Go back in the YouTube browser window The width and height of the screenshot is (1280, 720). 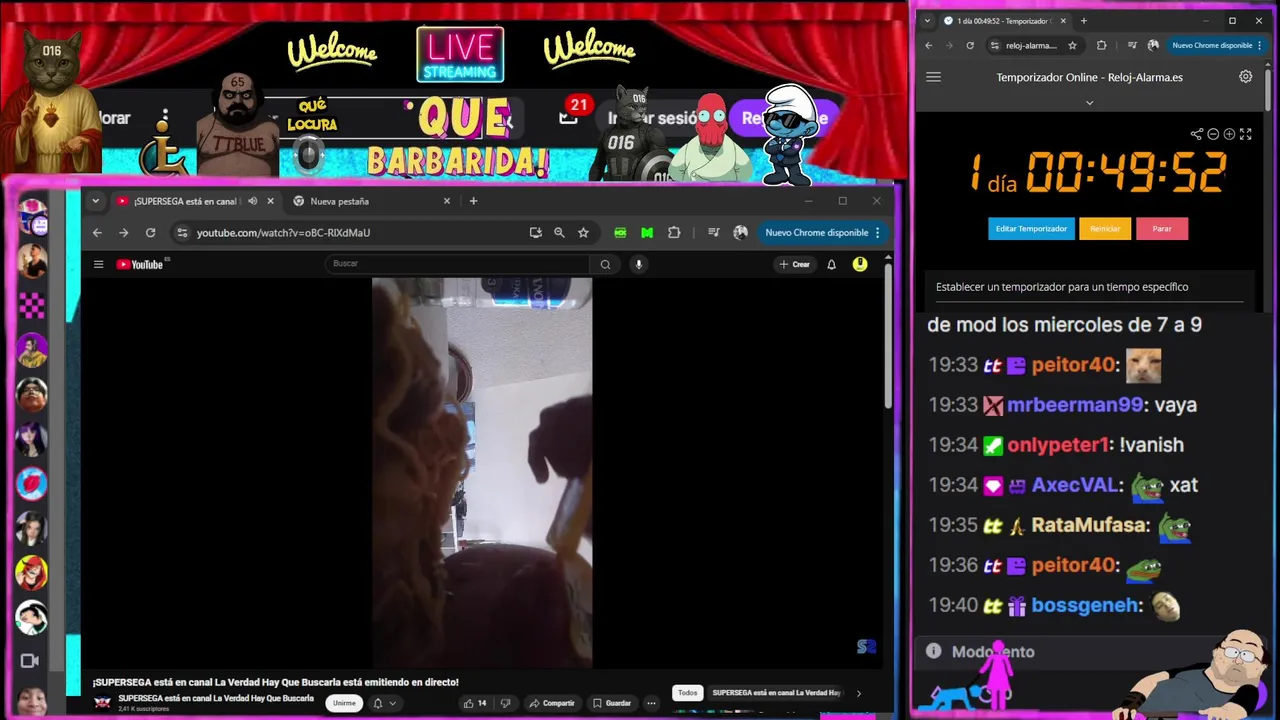click(97, 232)
